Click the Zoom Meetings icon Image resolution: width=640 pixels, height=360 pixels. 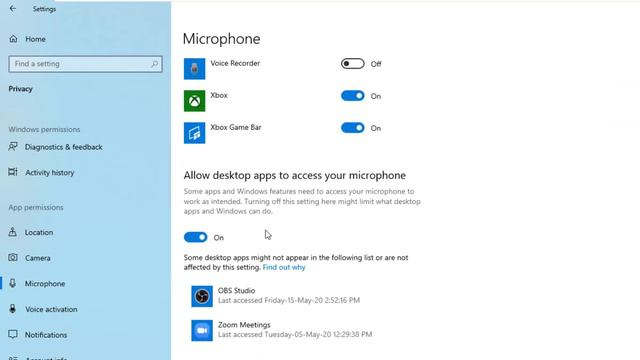202,330
